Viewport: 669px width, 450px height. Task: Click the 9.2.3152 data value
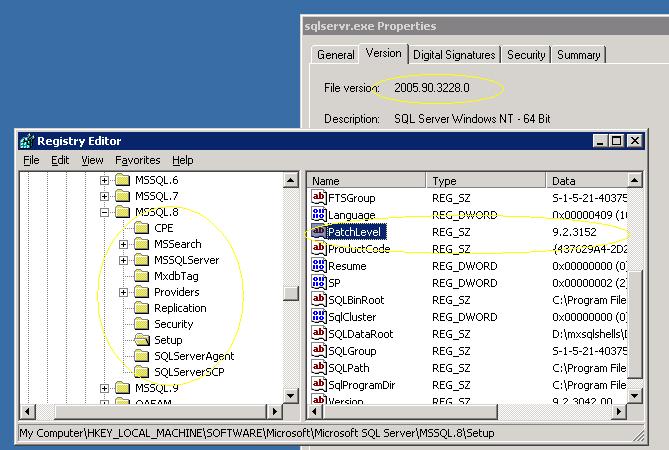(574, 232)
